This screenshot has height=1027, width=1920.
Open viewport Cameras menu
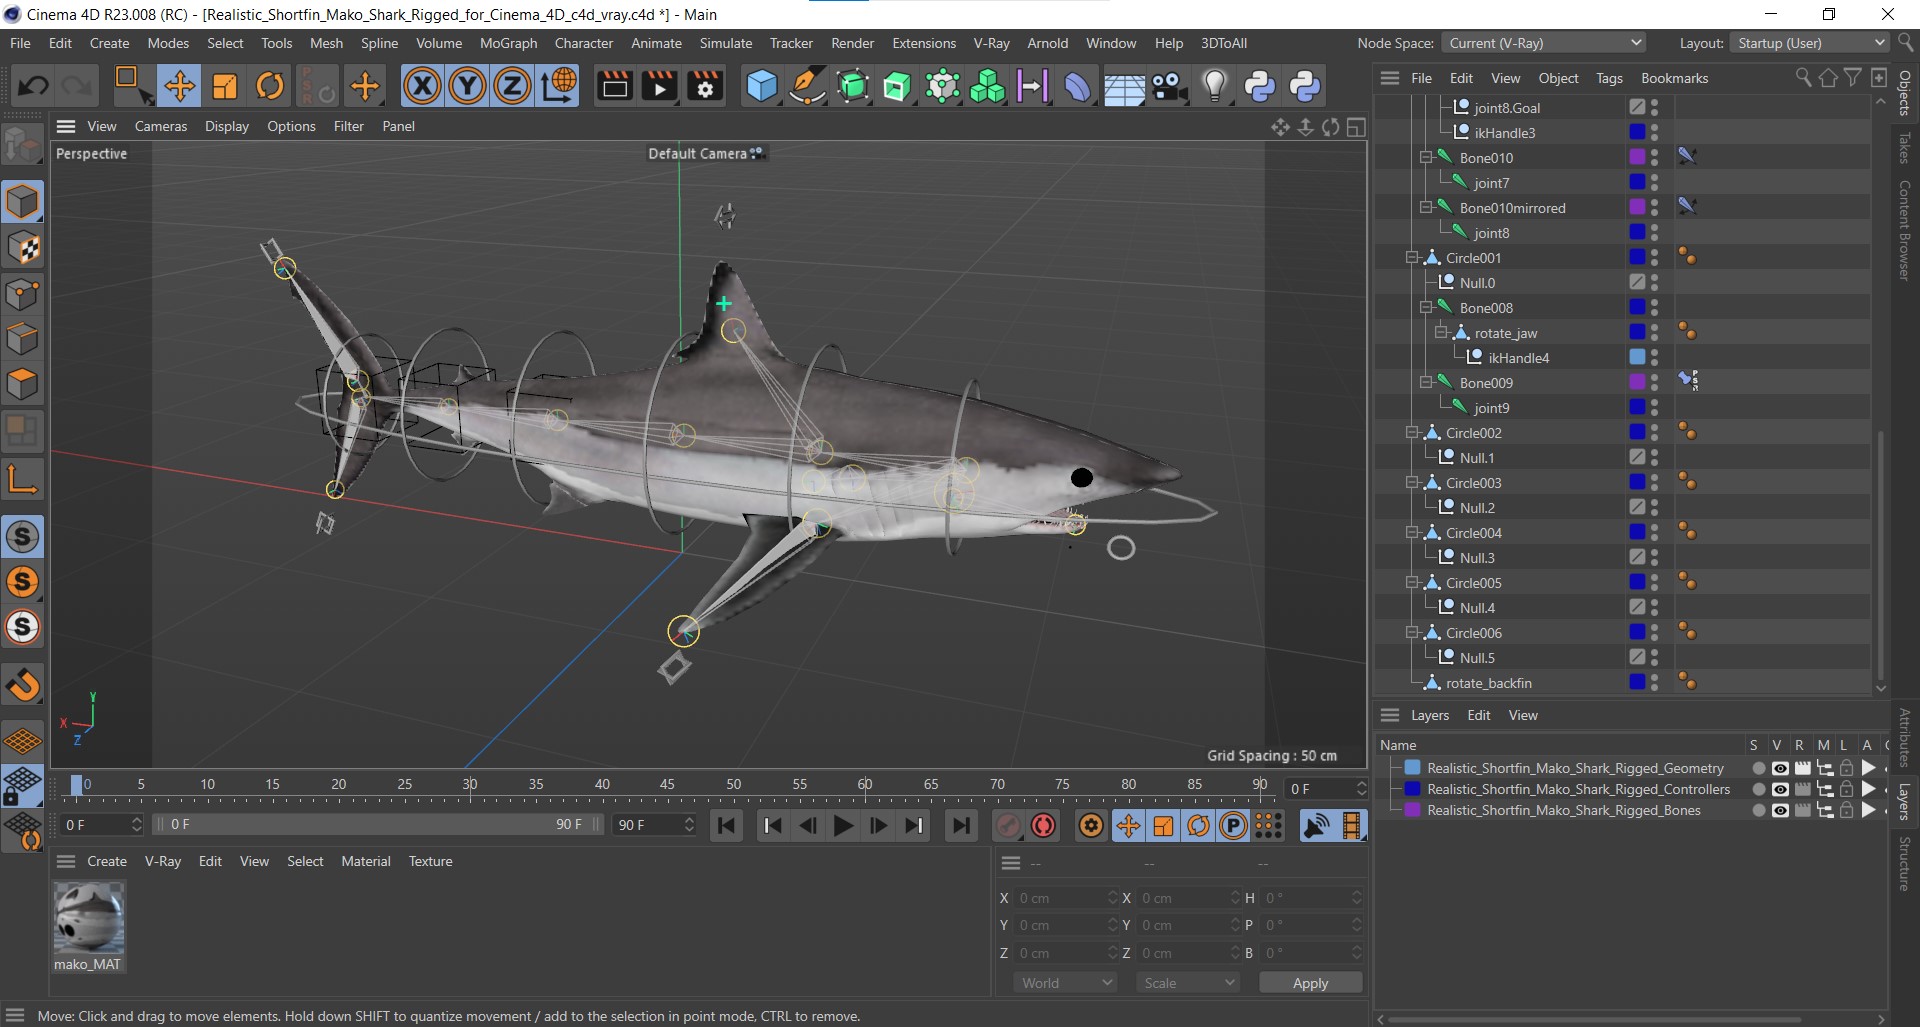161,126
